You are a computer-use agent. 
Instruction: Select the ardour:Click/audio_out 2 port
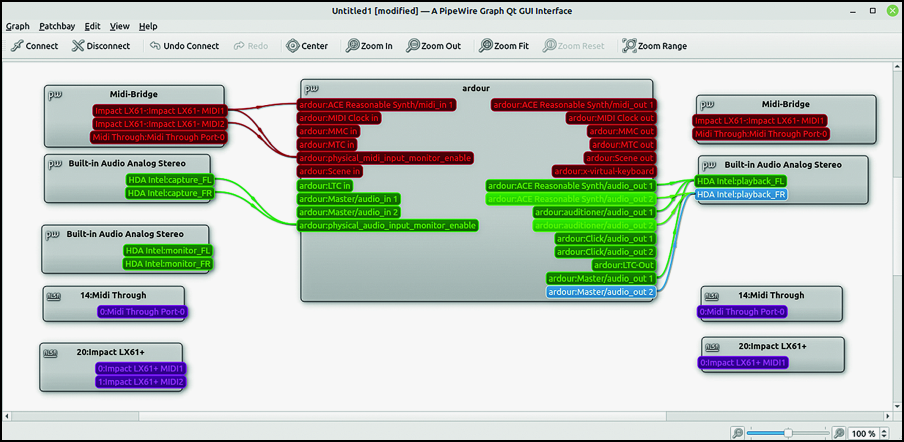coord(606,252)
